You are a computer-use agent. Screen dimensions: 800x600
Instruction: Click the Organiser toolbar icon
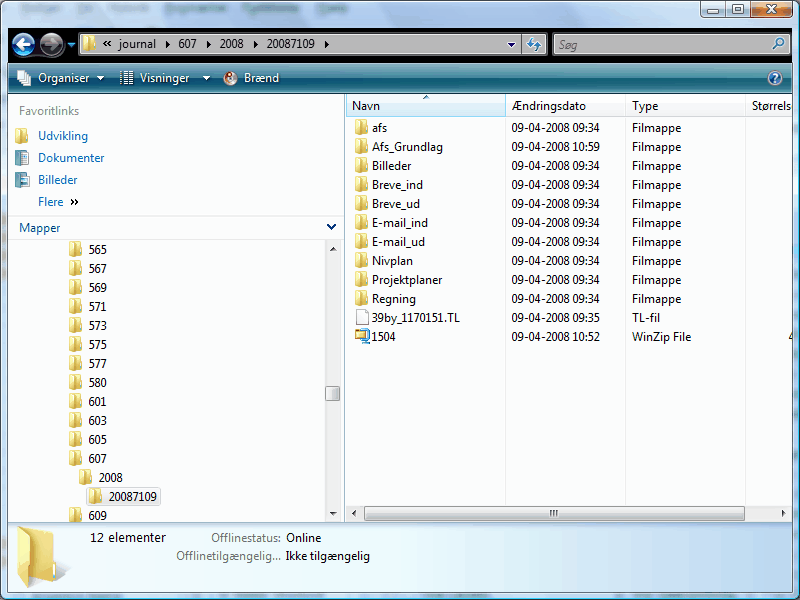(24, 78)
